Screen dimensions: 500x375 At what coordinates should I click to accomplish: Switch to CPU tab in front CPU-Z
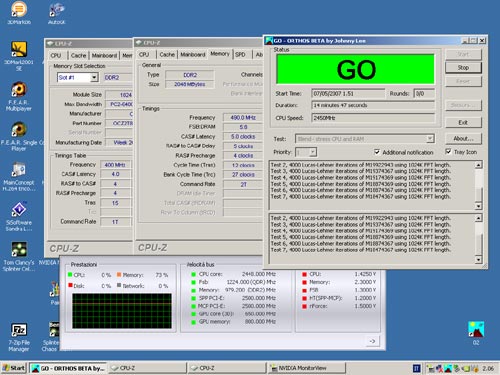click(144, 54)
